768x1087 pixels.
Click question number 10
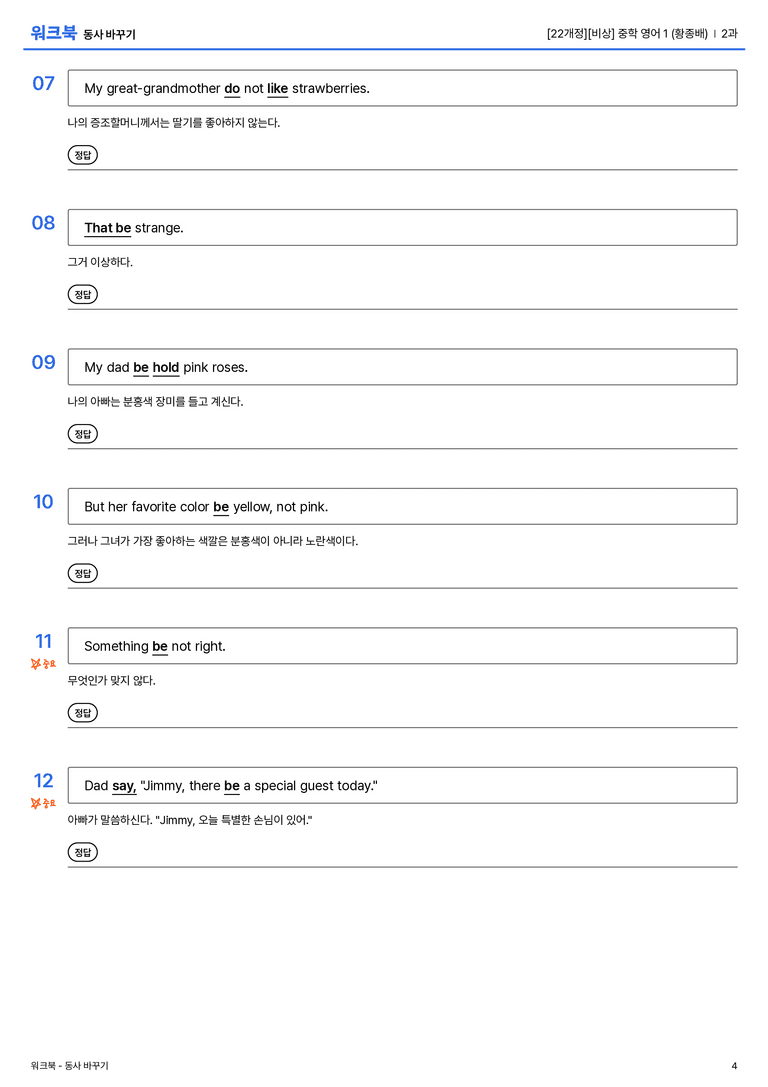click(x=43, y=501)
